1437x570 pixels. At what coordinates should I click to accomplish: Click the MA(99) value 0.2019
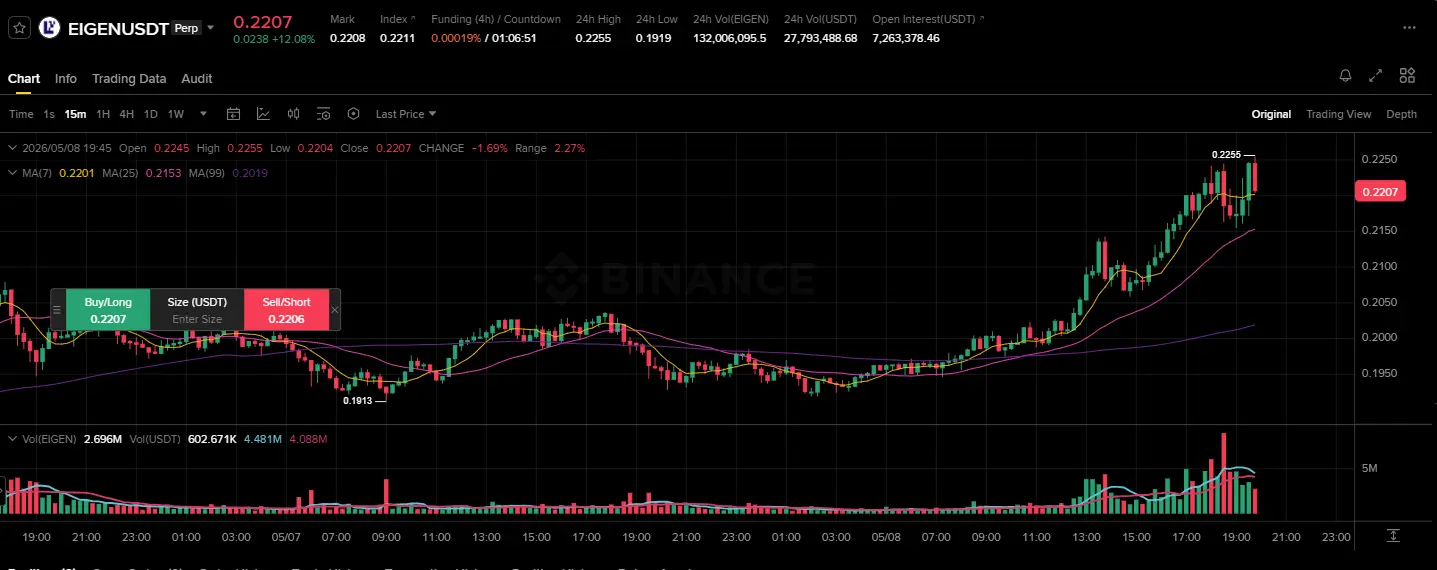click(250, 173)
